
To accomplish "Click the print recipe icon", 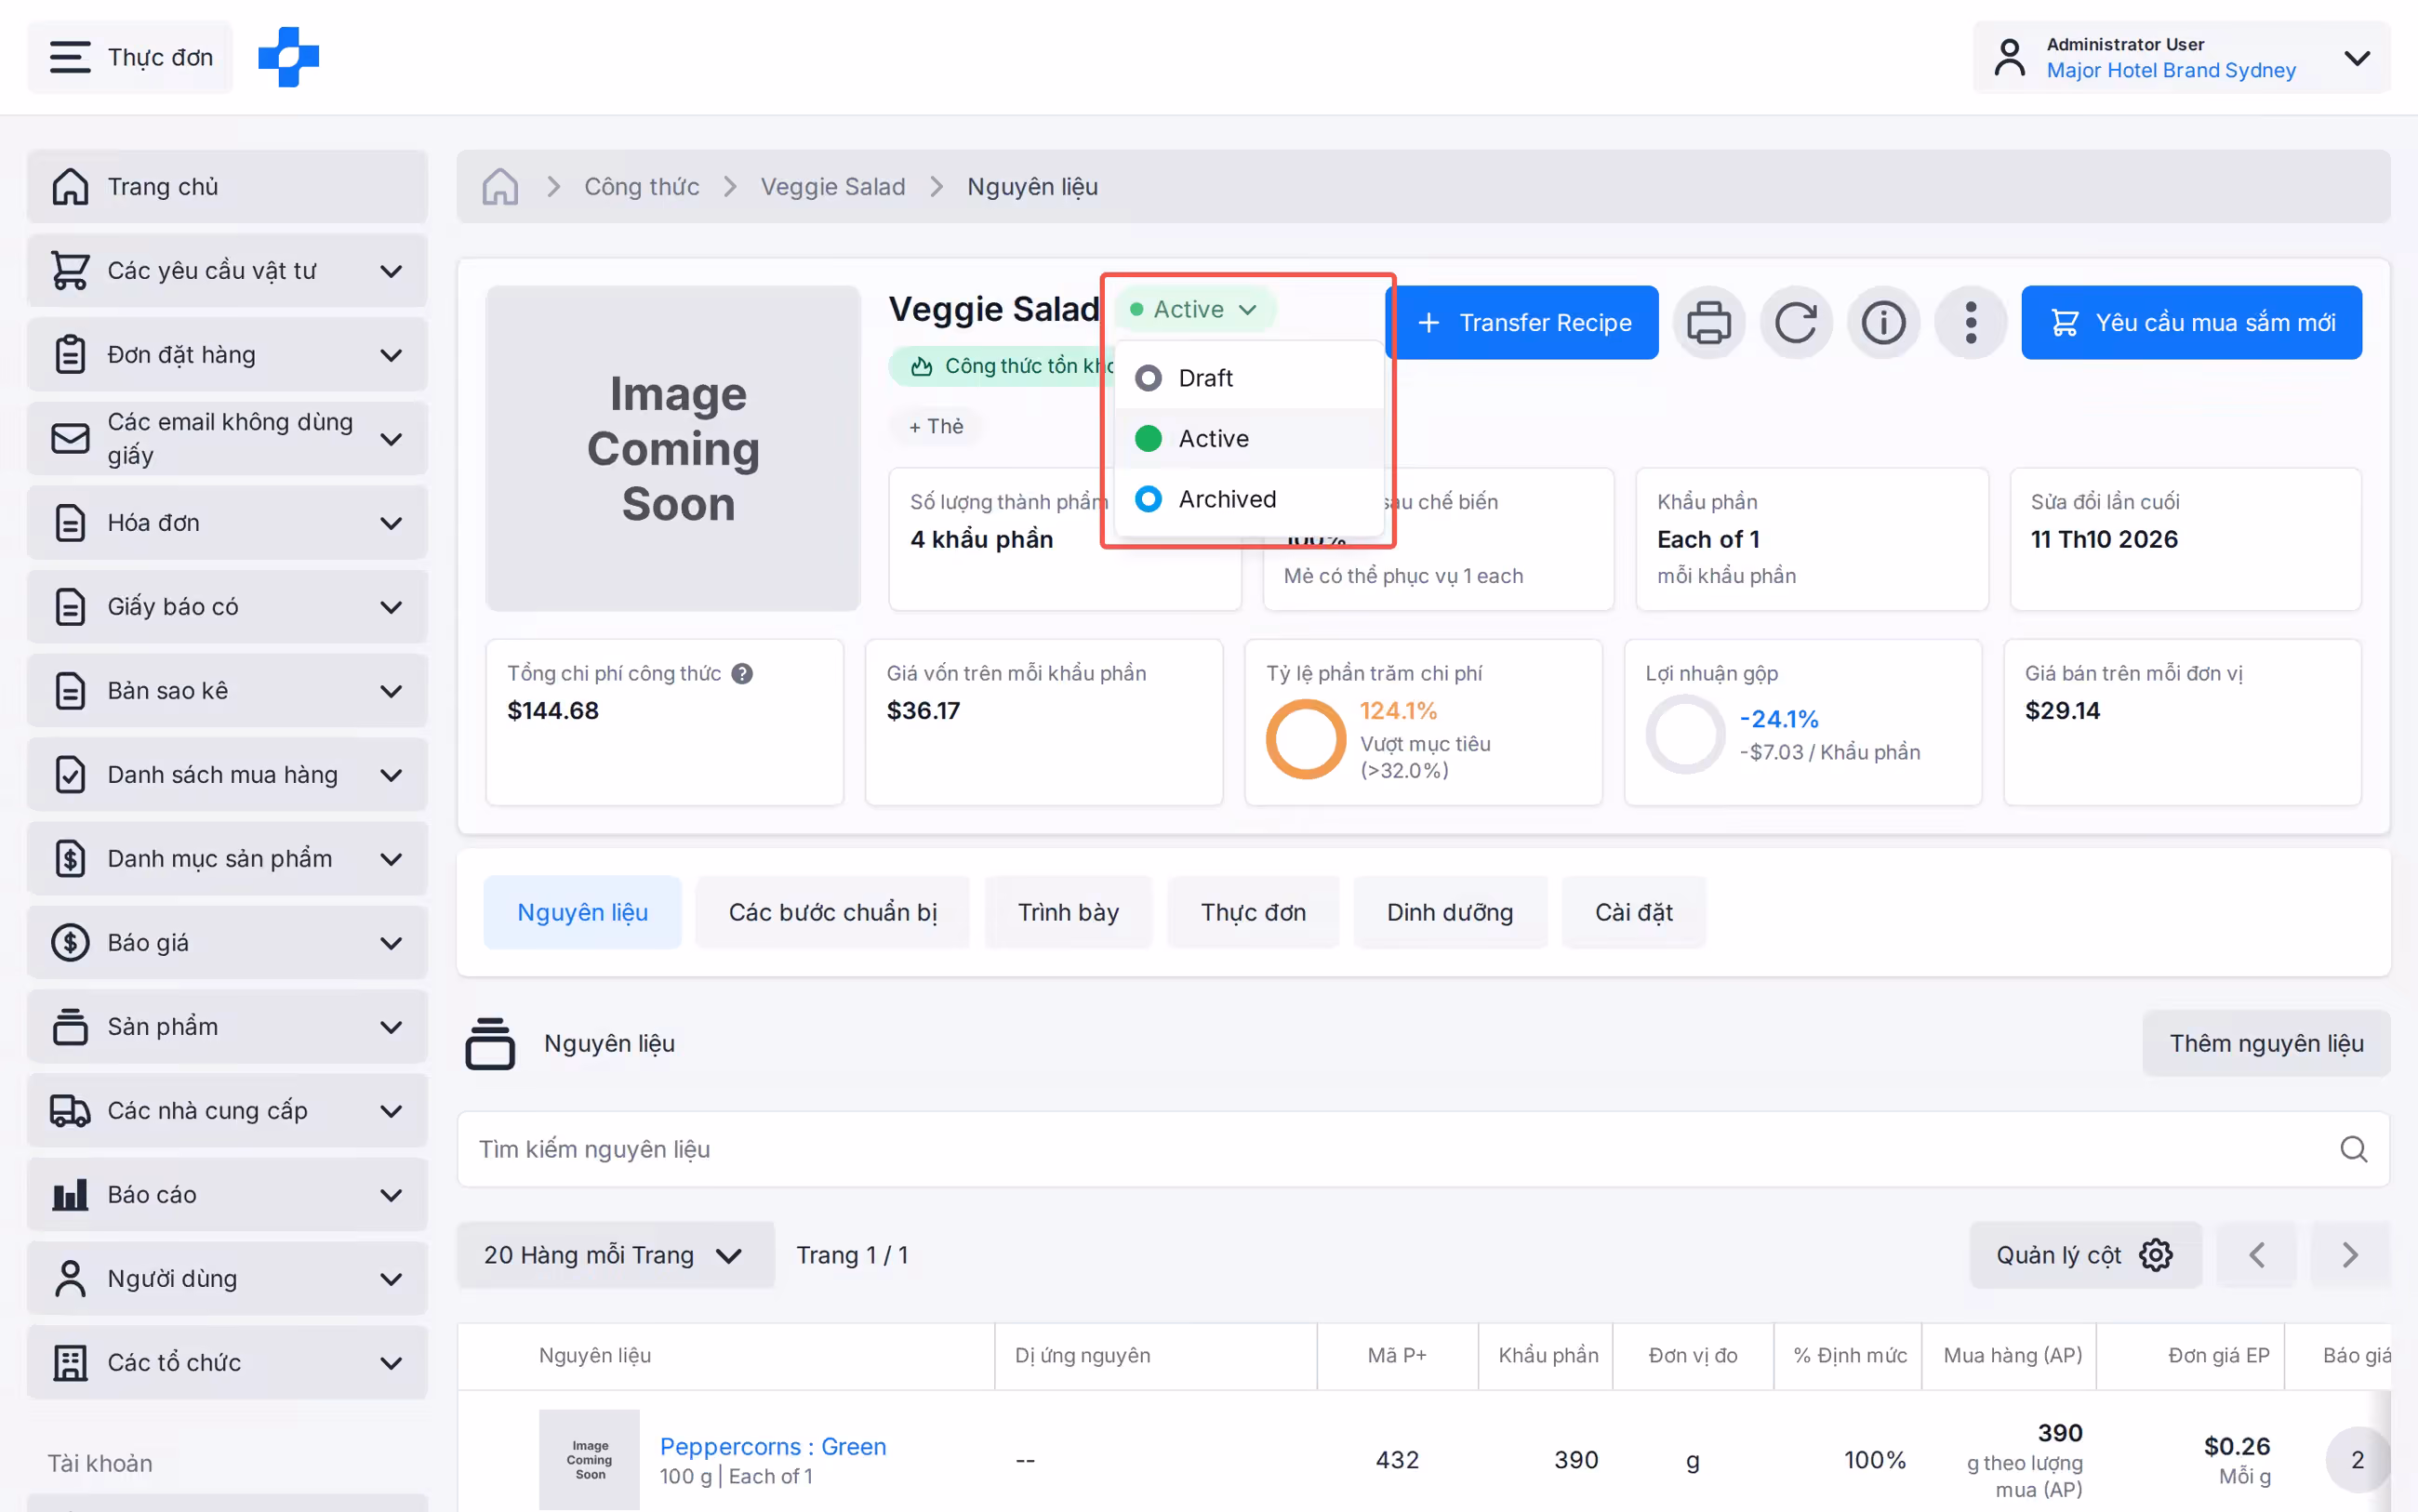I will click(1708, 323).
